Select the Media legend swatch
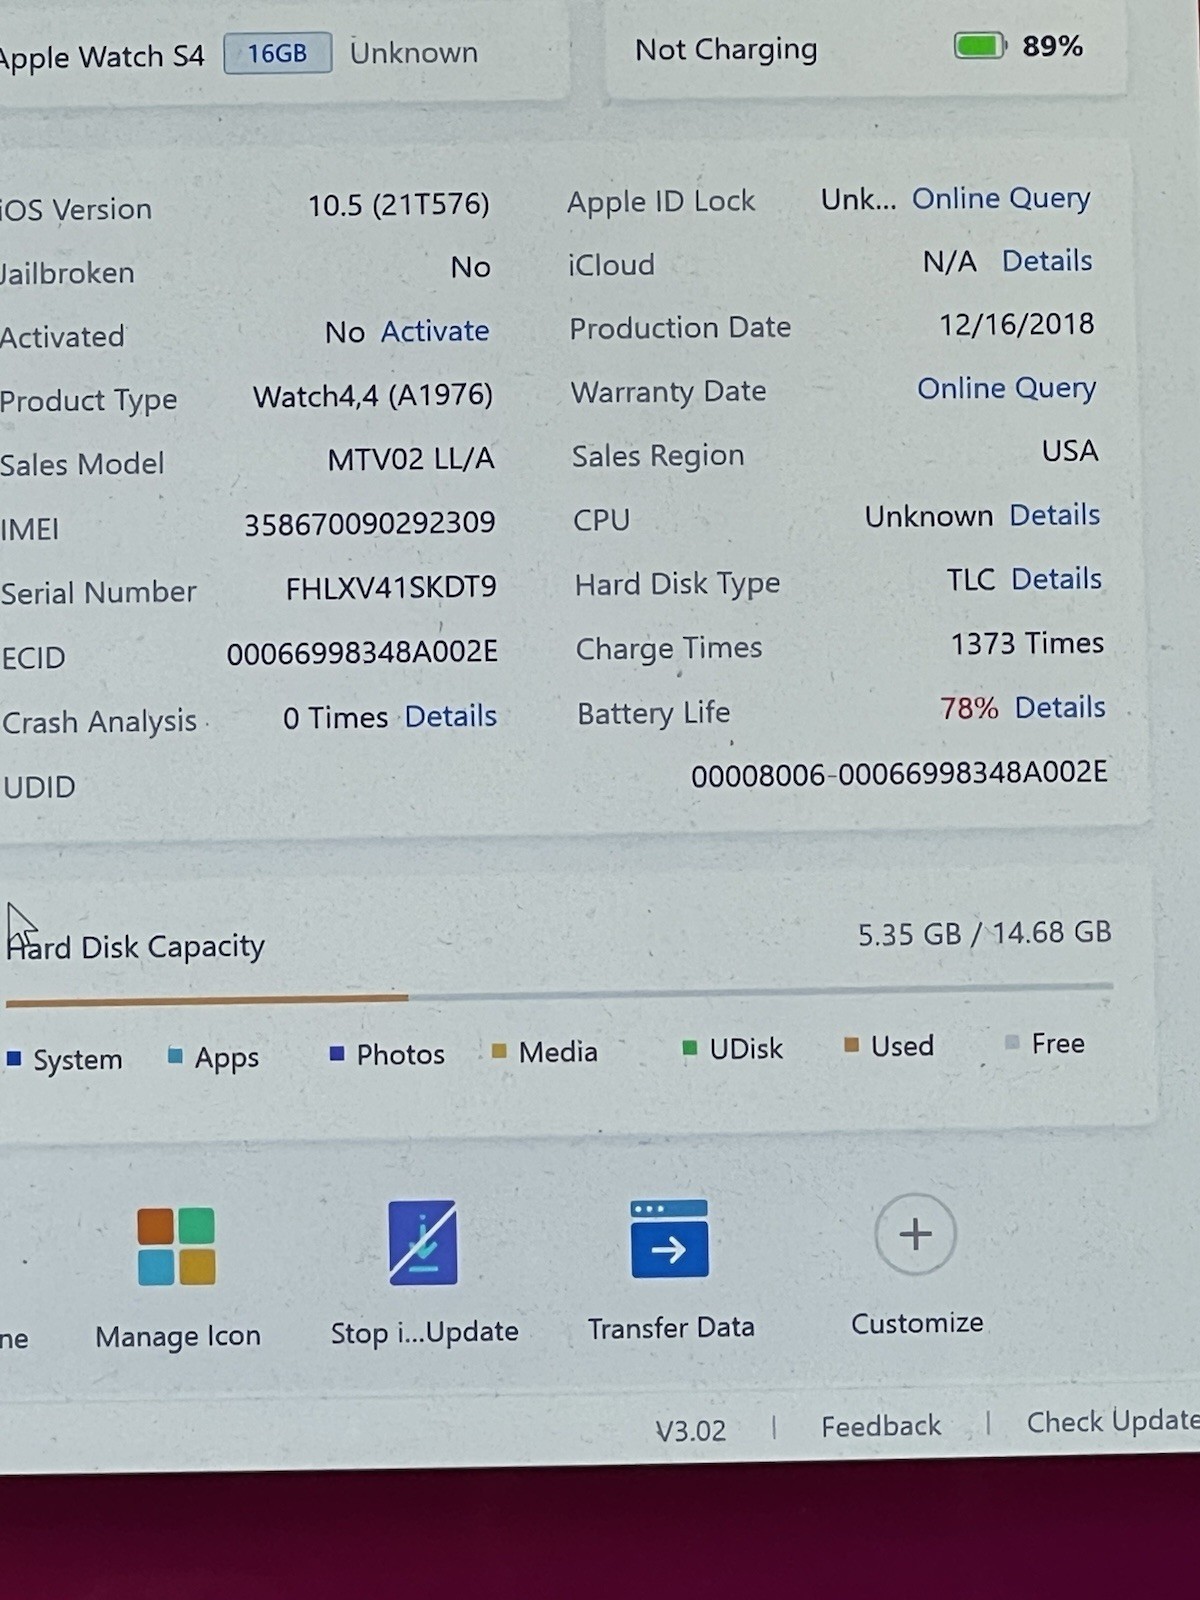Image resolution: width=1200 pixels, height=1600 pixels. (499, 1051)
